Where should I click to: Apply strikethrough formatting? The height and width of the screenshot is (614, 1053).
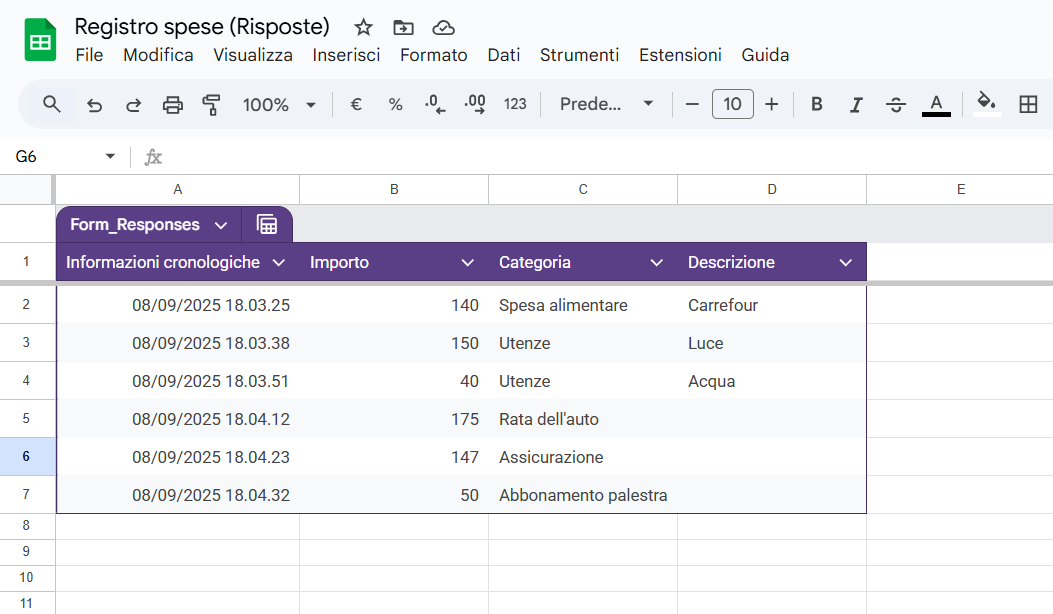(896, 104)
